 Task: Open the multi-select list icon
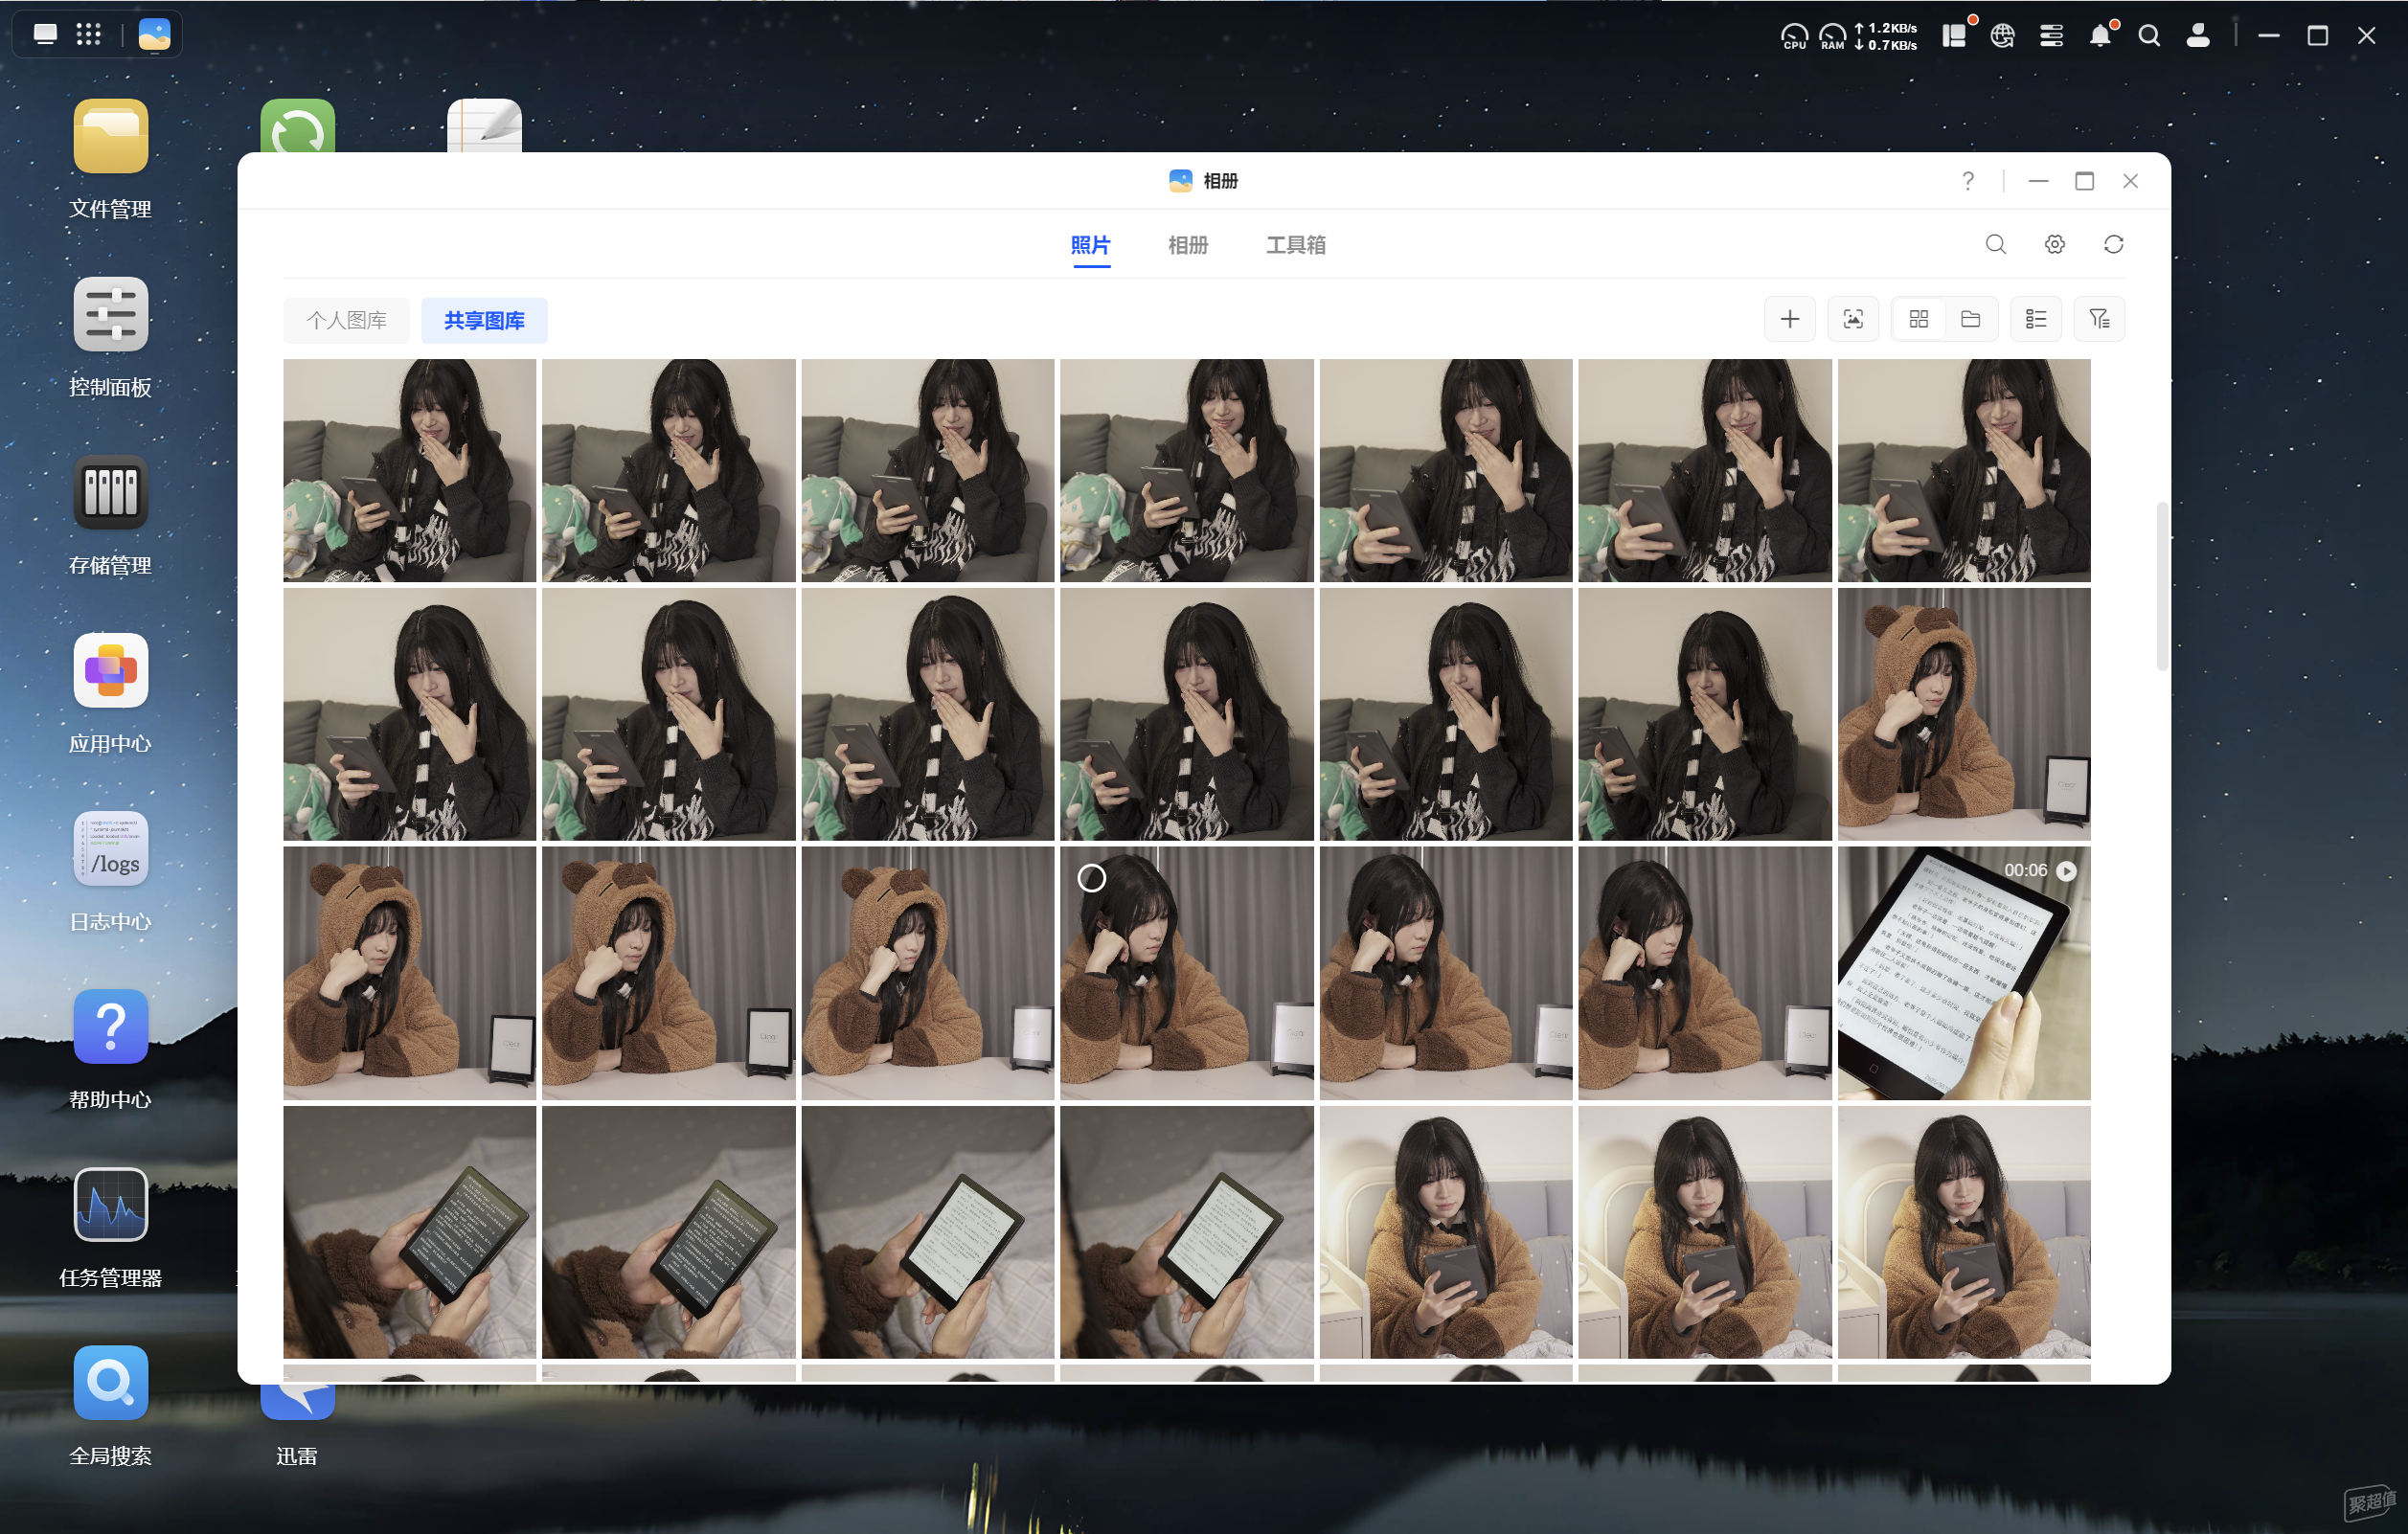(2036, 319)
